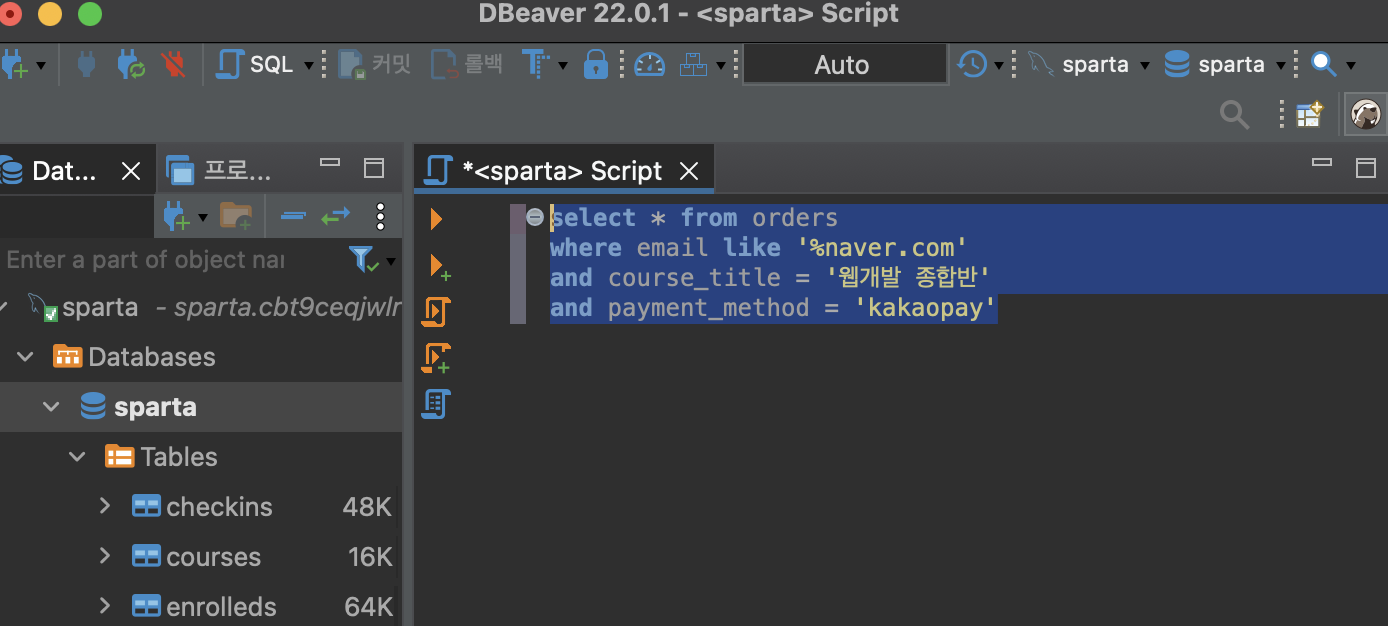
Task: Close the <sparta> Script tab
Action: (689, 171)
